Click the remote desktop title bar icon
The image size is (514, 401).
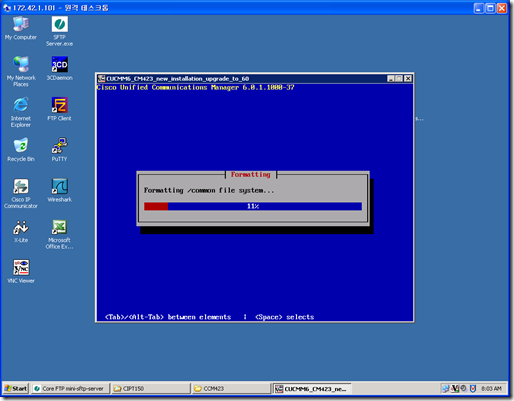[x=7, y=8]
